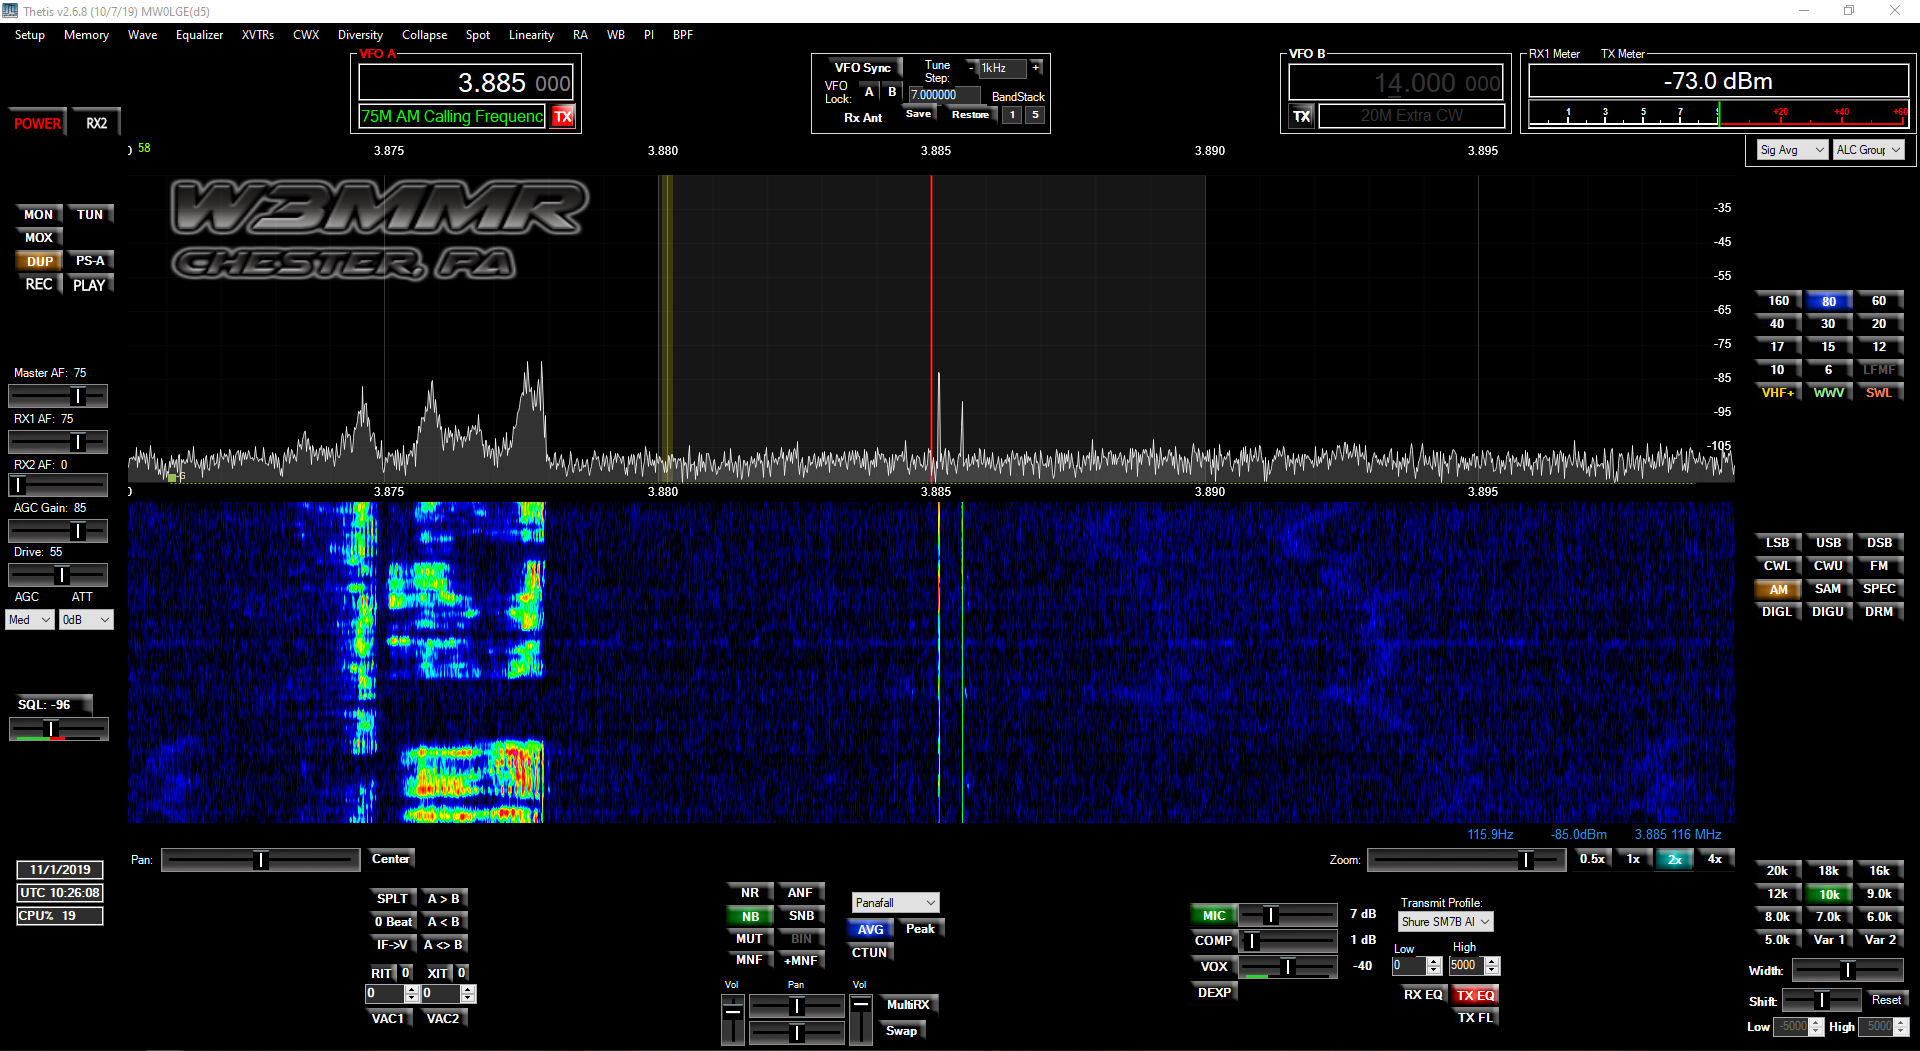This screenshot has width=1920, height=1051.
Task: Toggle the NB noise blanker
Action: 750,916
